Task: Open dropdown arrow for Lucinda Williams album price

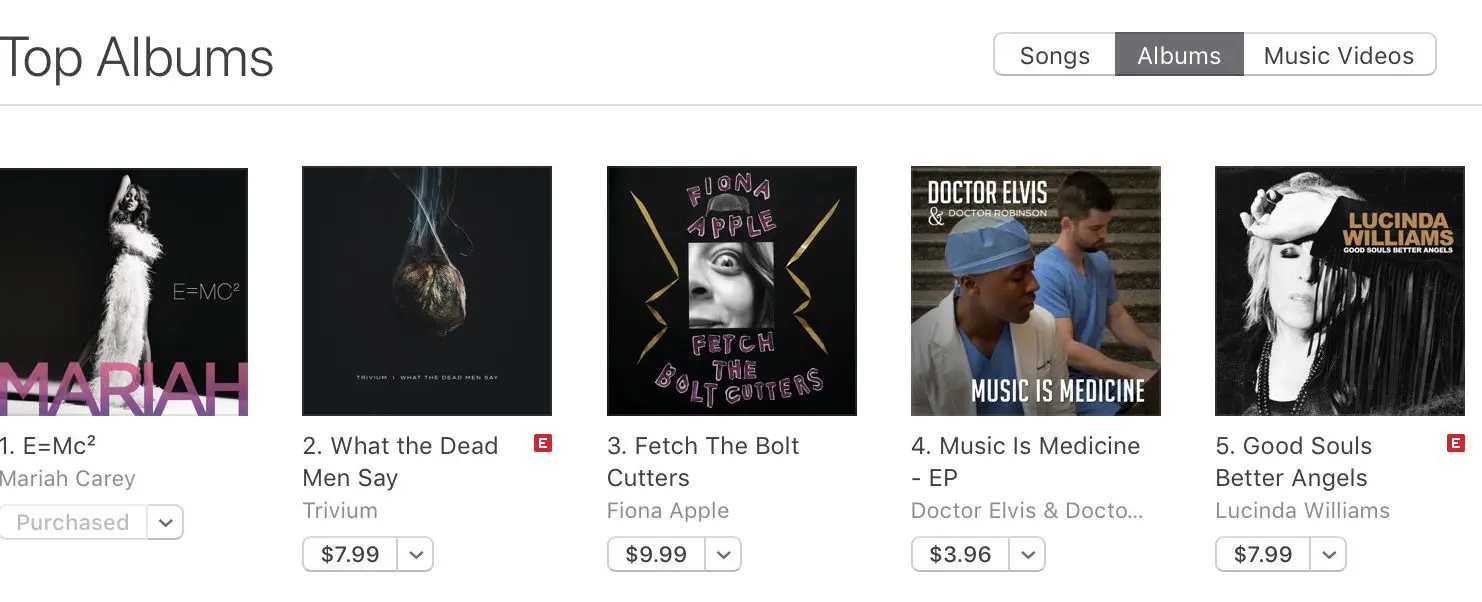Action: 1329,554
